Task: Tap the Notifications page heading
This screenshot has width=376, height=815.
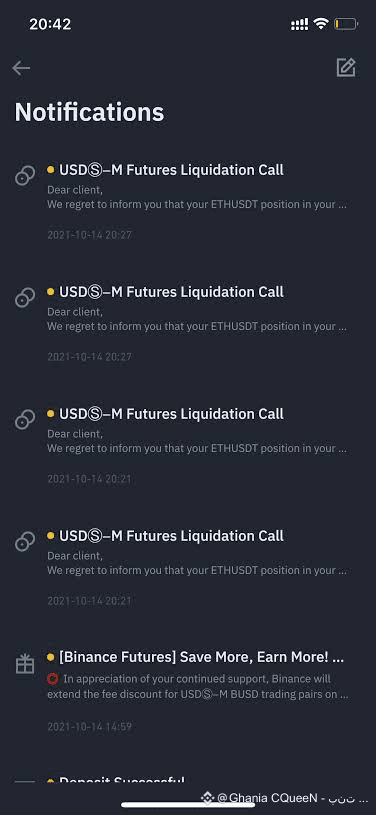Action: (x=89, y=112)
